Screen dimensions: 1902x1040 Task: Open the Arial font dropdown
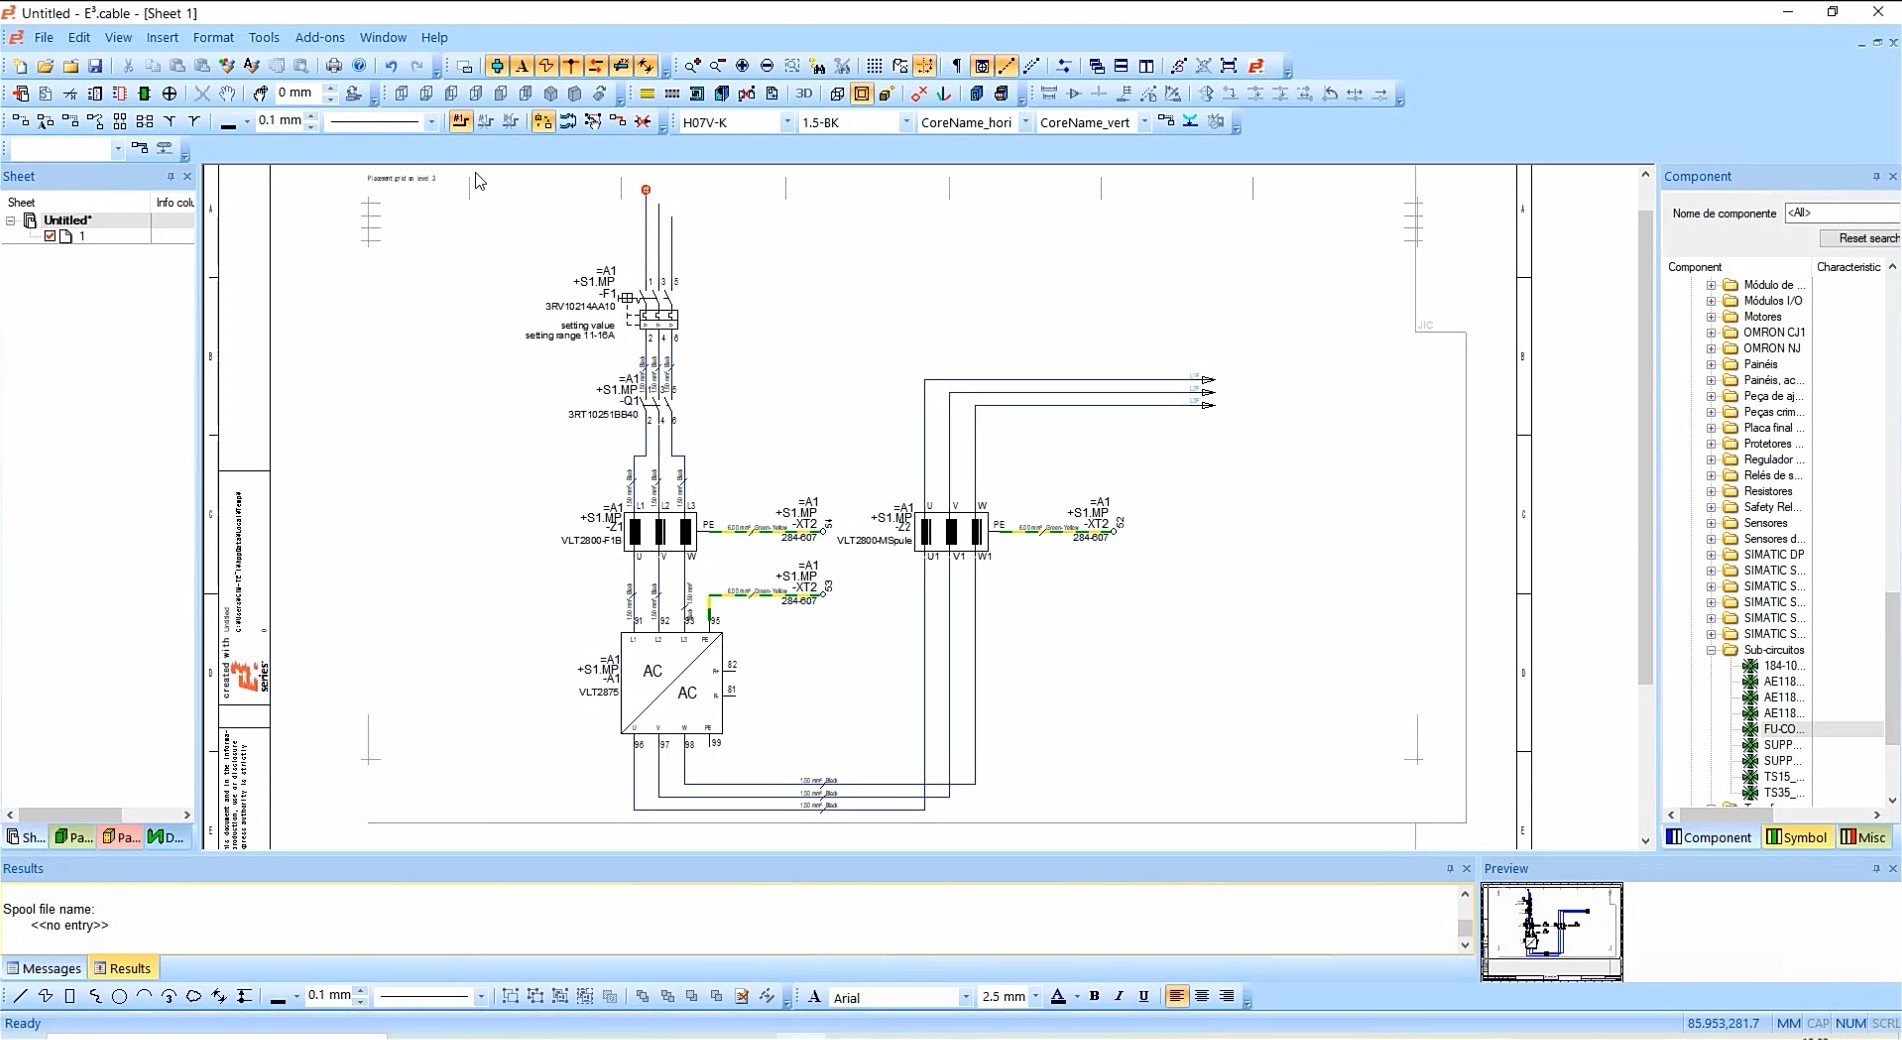click(965, 997)
